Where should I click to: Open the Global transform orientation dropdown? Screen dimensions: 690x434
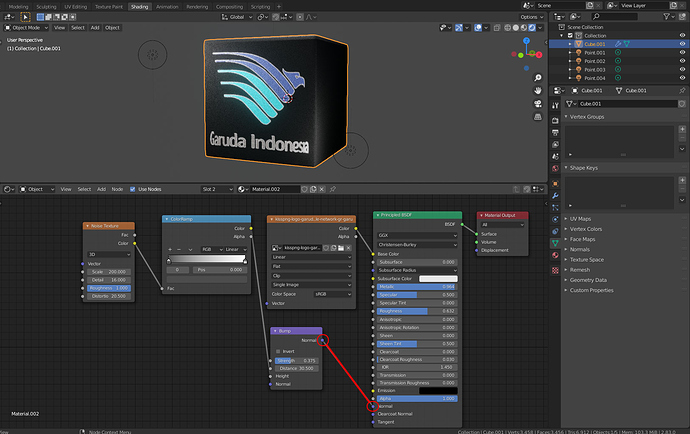click(237, 17)
